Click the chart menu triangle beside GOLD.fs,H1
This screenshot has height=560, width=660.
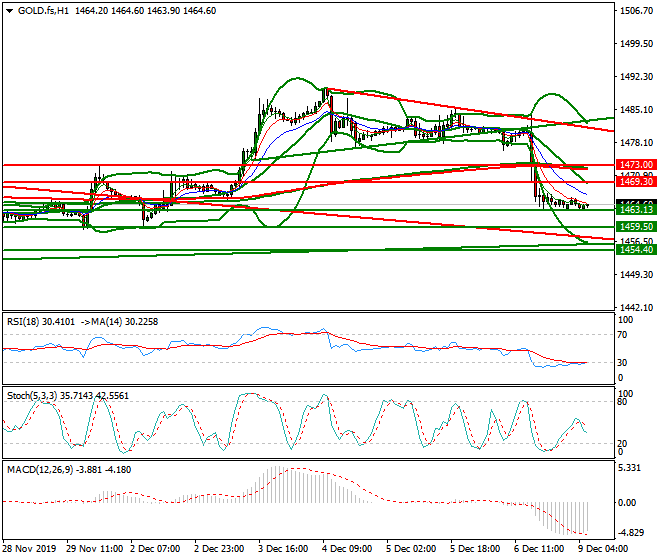[9, 11]
